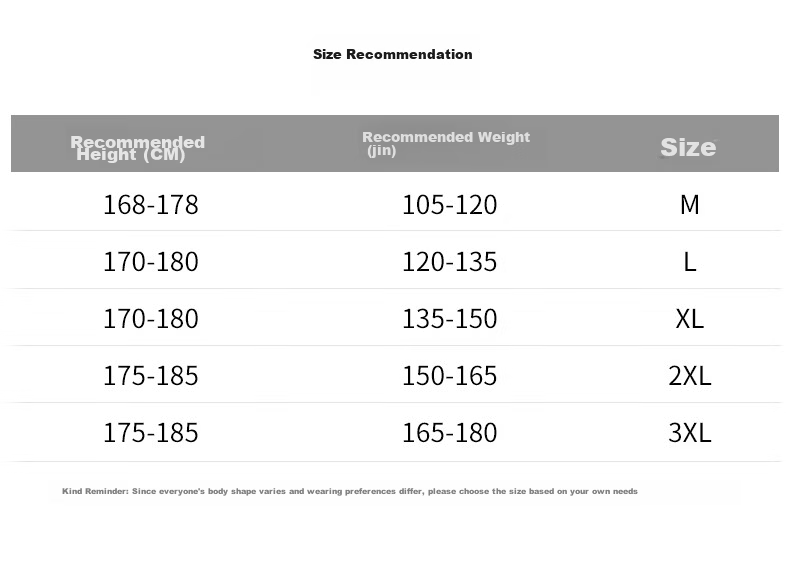Click the Size column header

tap(688, 147)
